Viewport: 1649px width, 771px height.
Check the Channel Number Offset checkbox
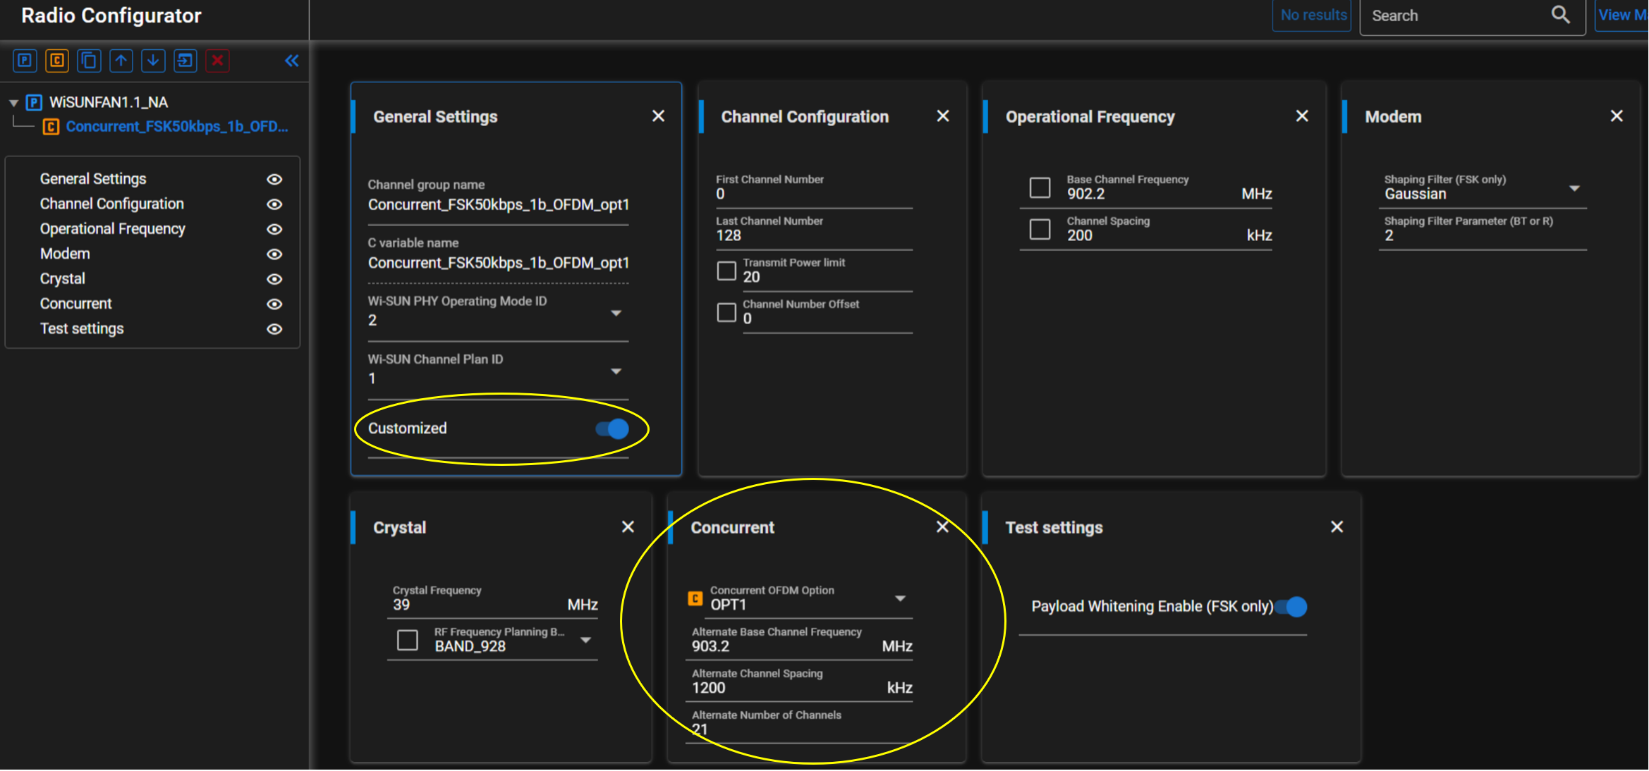(x=727, y=313)
